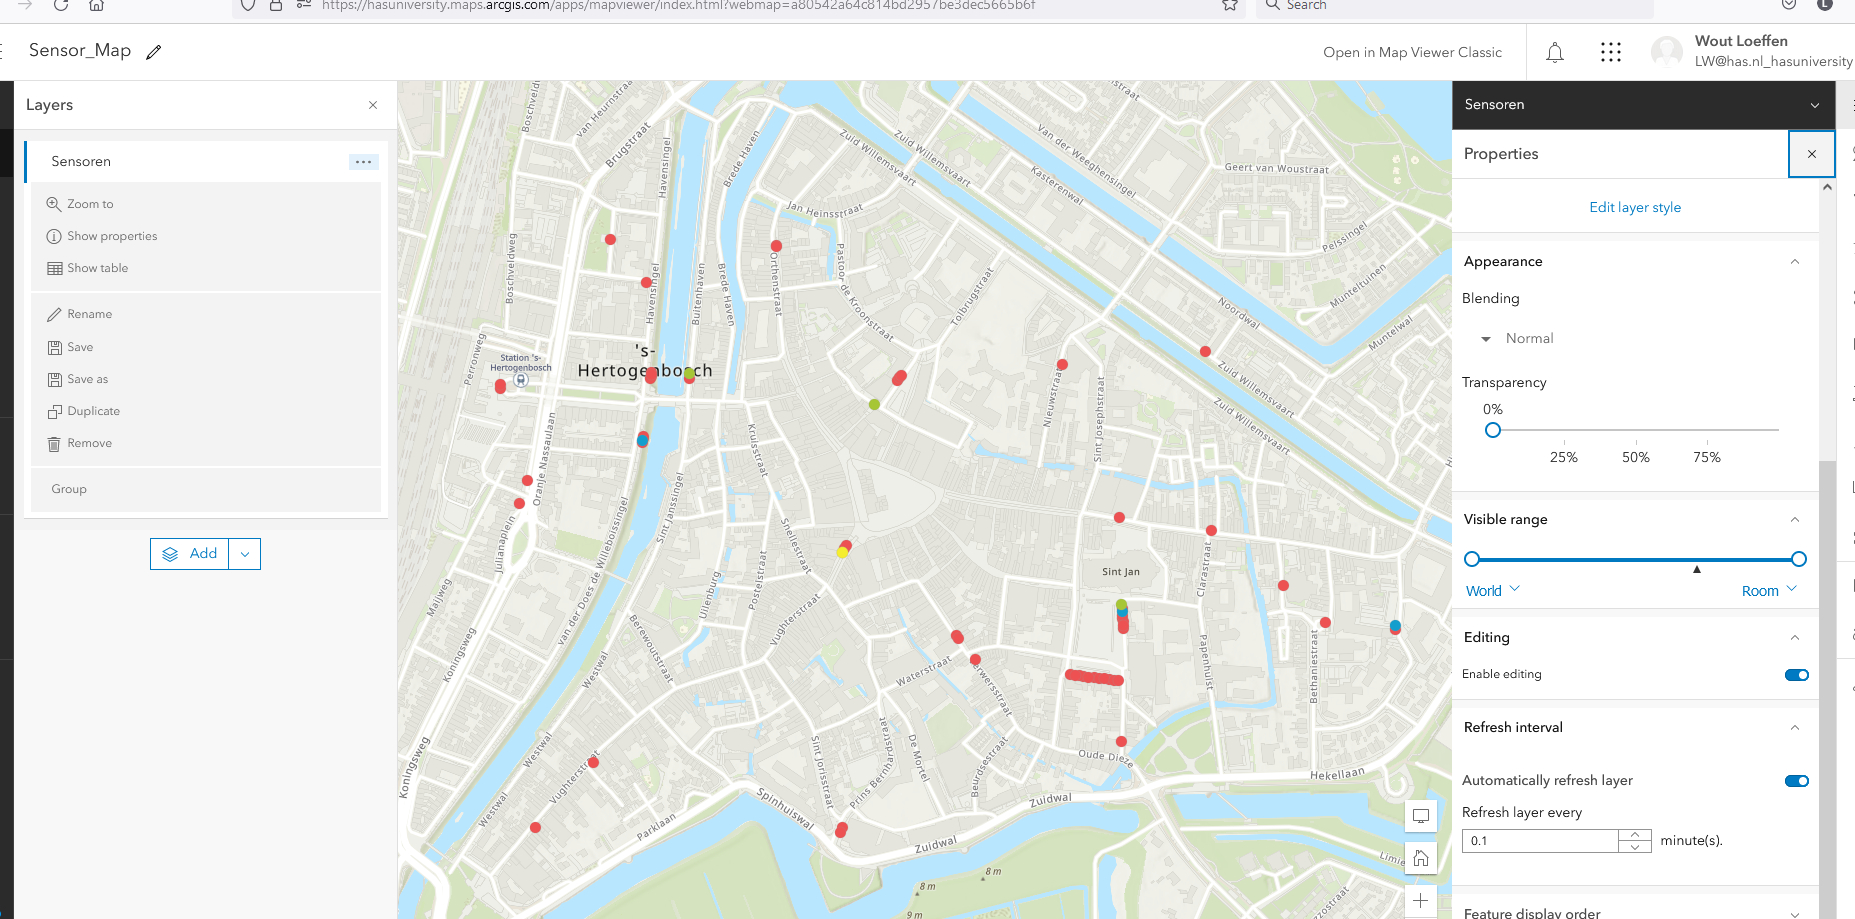Click the map home extent button
The width and height of the screenshot is (1855, 919).
1421,858
